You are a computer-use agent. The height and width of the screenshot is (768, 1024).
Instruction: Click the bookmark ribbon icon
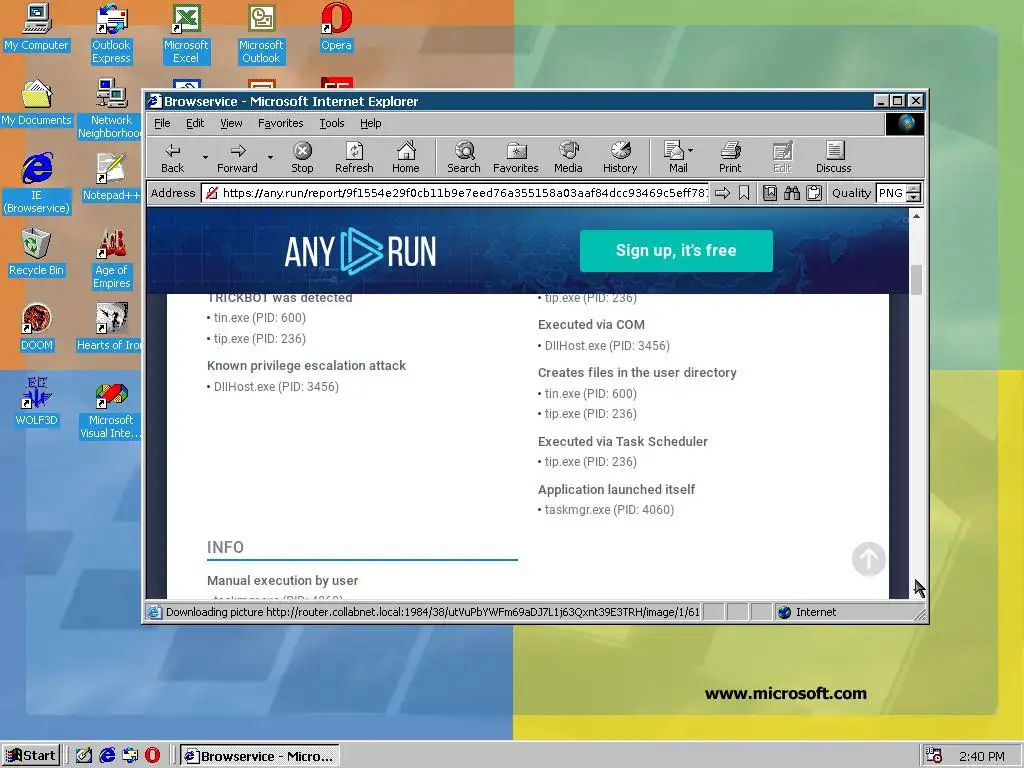pos(744,193)
